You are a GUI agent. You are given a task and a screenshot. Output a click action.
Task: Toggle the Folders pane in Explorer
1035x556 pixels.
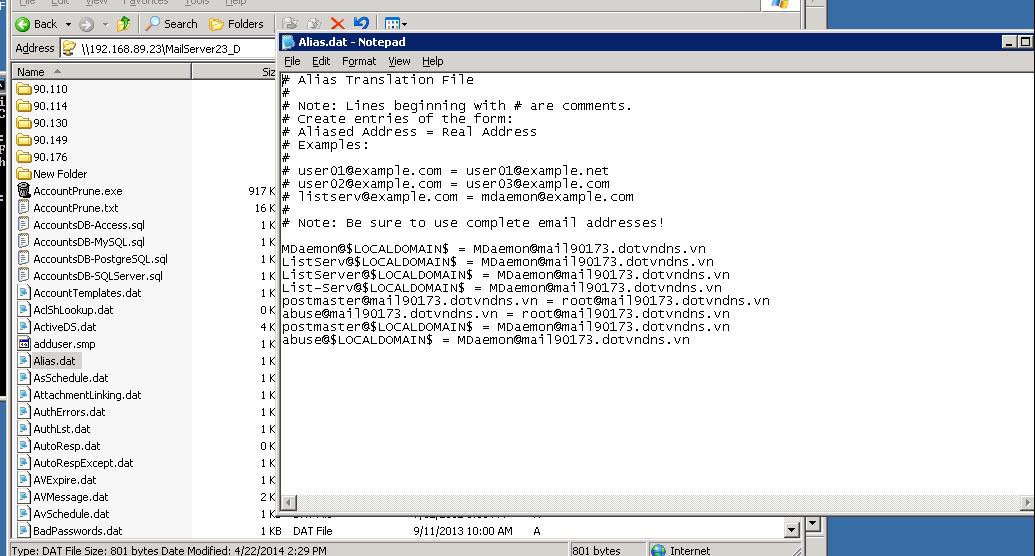(236, 24)
